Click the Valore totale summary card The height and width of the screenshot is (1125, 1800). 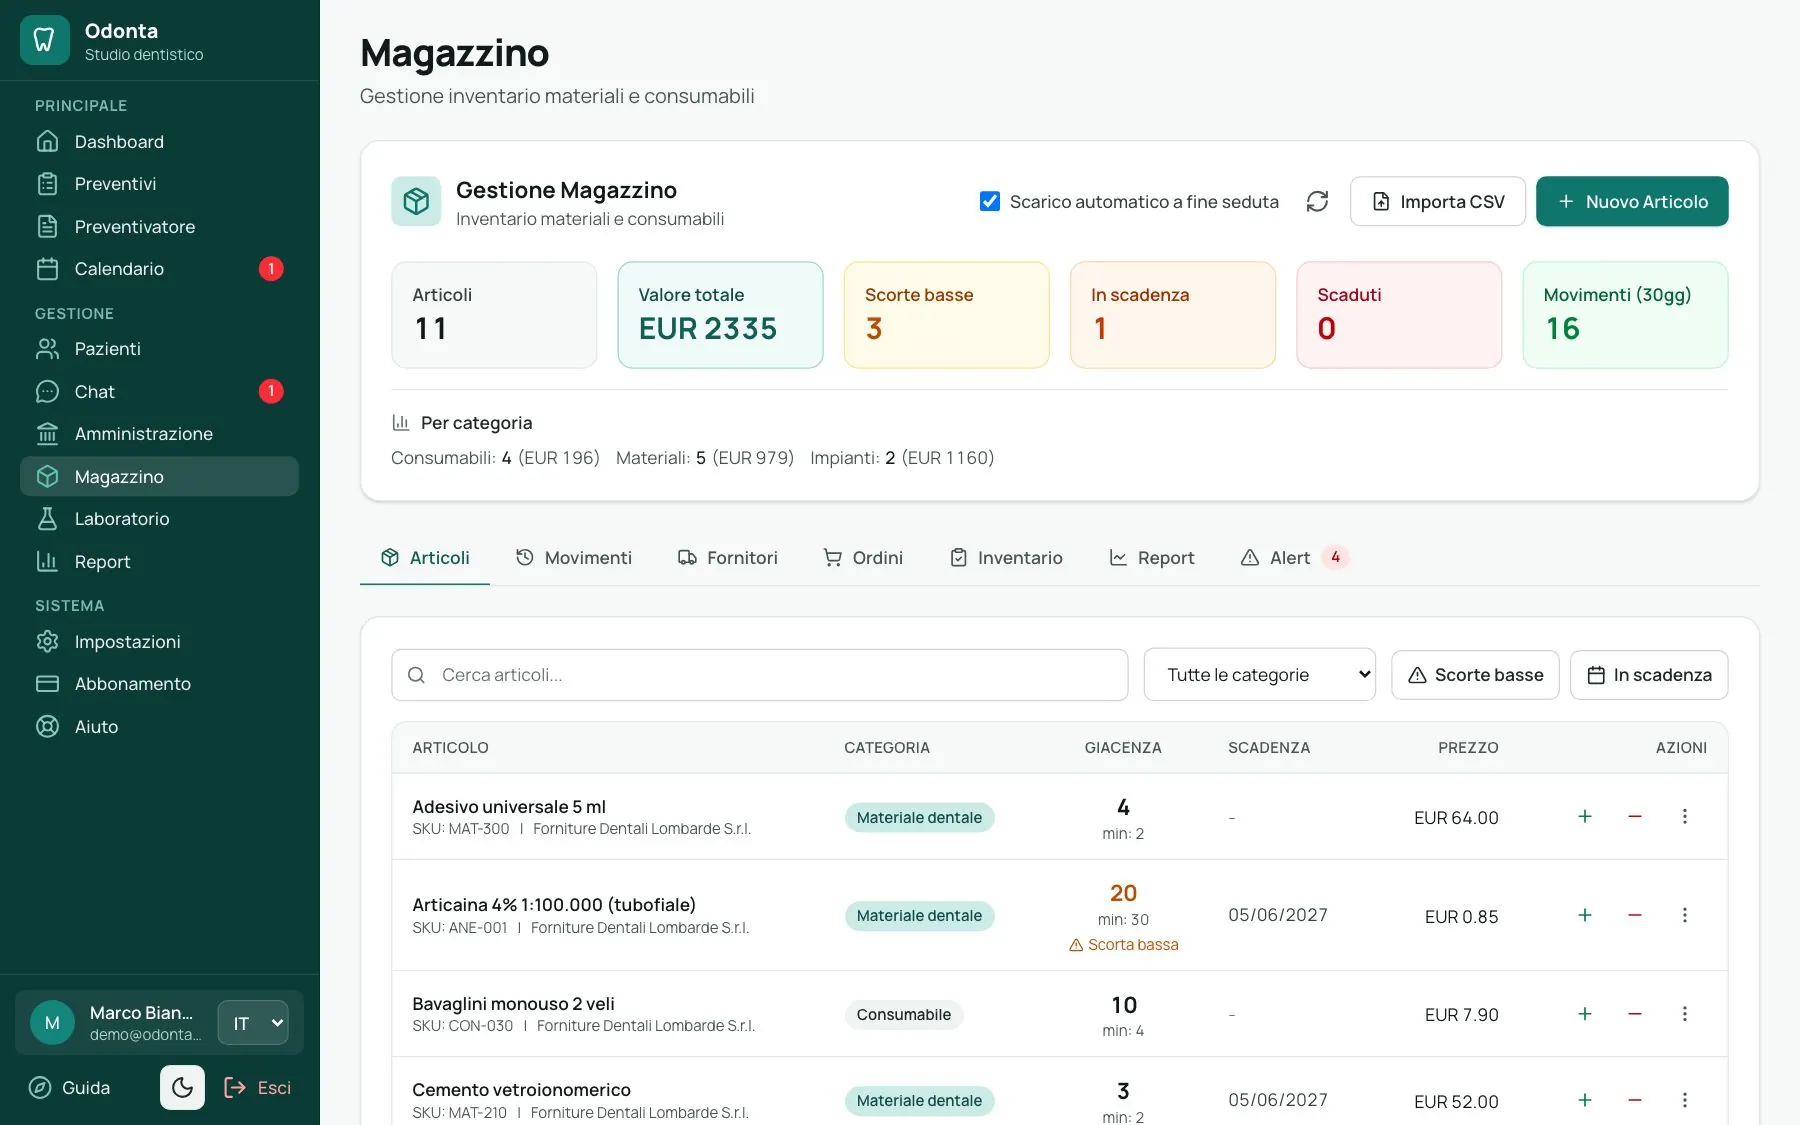721,315
